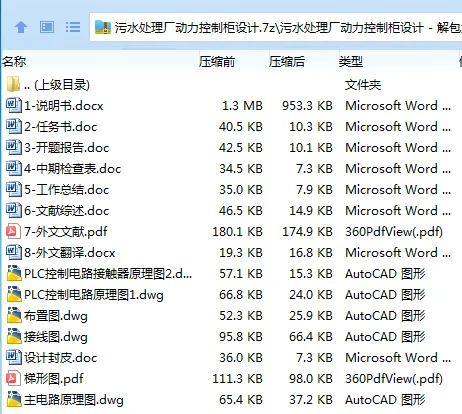Image resolution: width=462 pixels, height=414 pixels.
Task: Sort by 压缩后 column header
Action: coord(287,61)
